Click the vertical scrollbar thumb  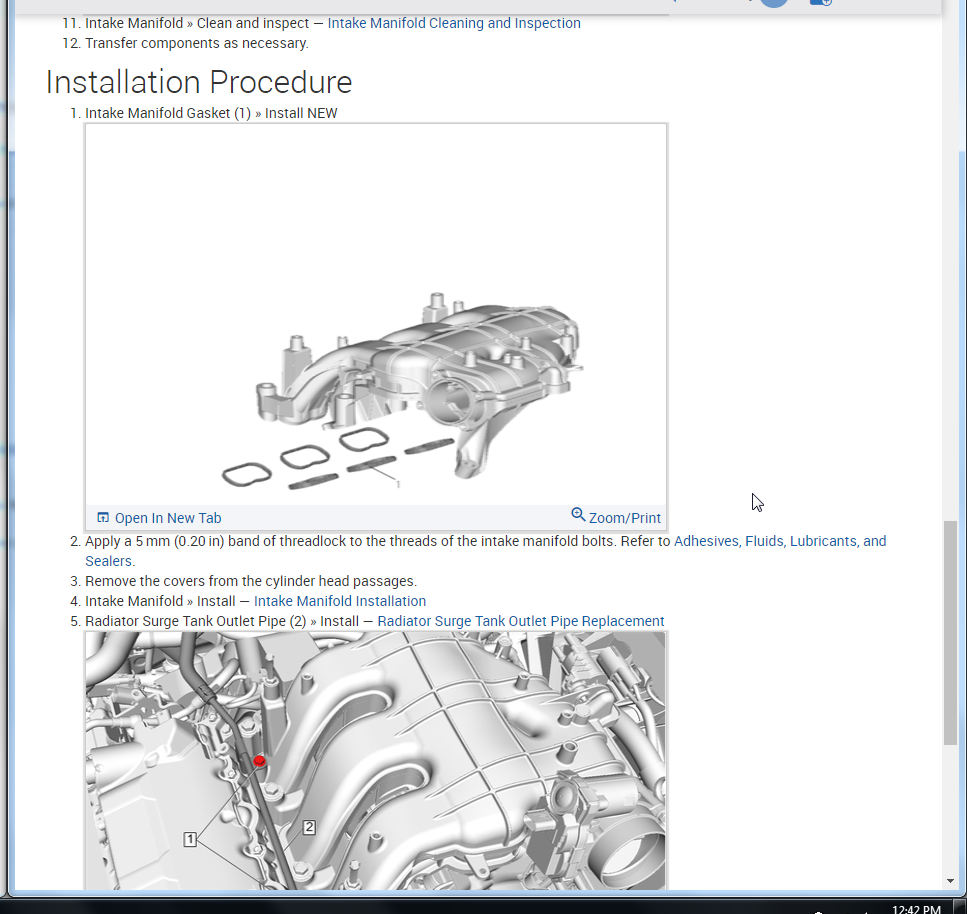coord(950,632)
